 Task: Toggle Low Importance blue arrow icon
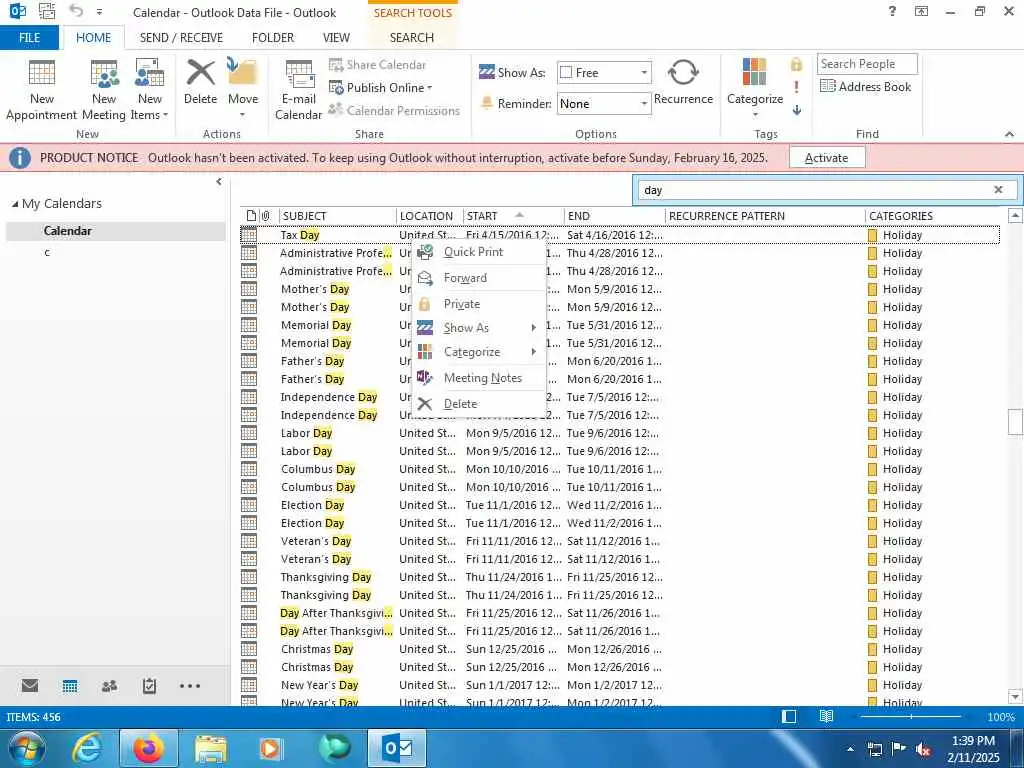point(797,110)
